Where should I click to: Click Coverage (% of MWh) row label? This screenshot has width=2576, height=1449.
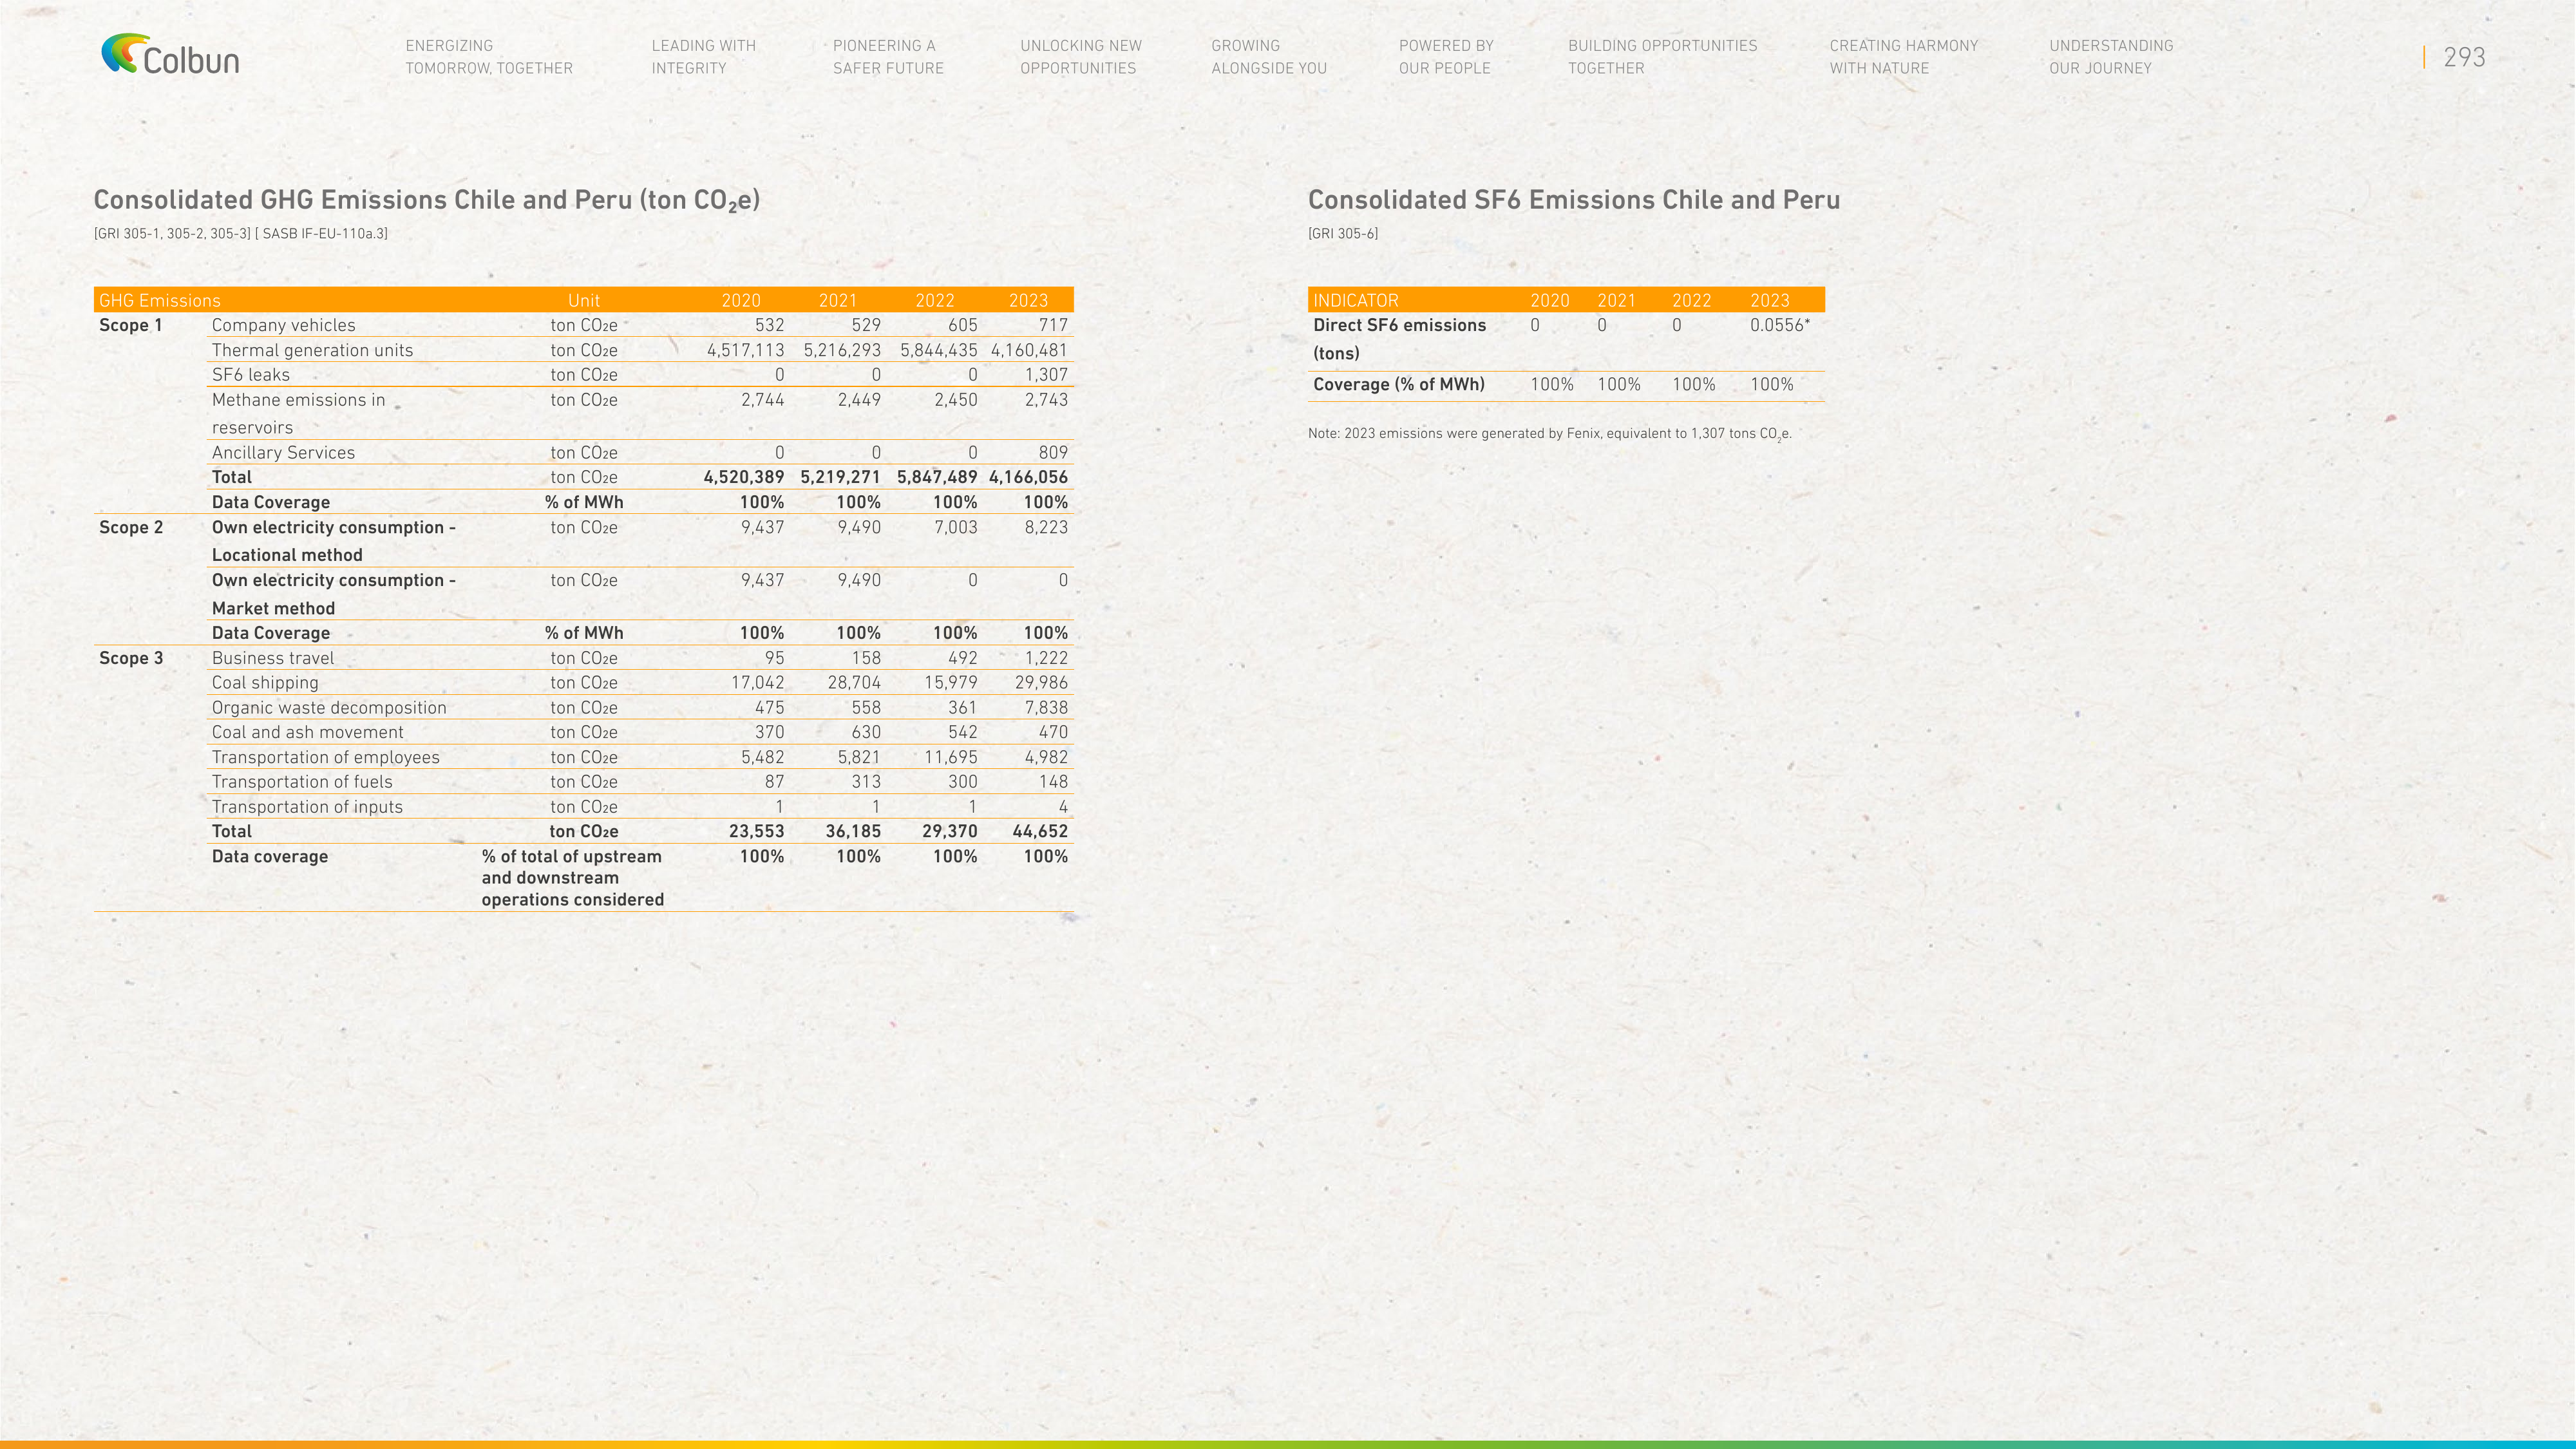point(1399,385)
